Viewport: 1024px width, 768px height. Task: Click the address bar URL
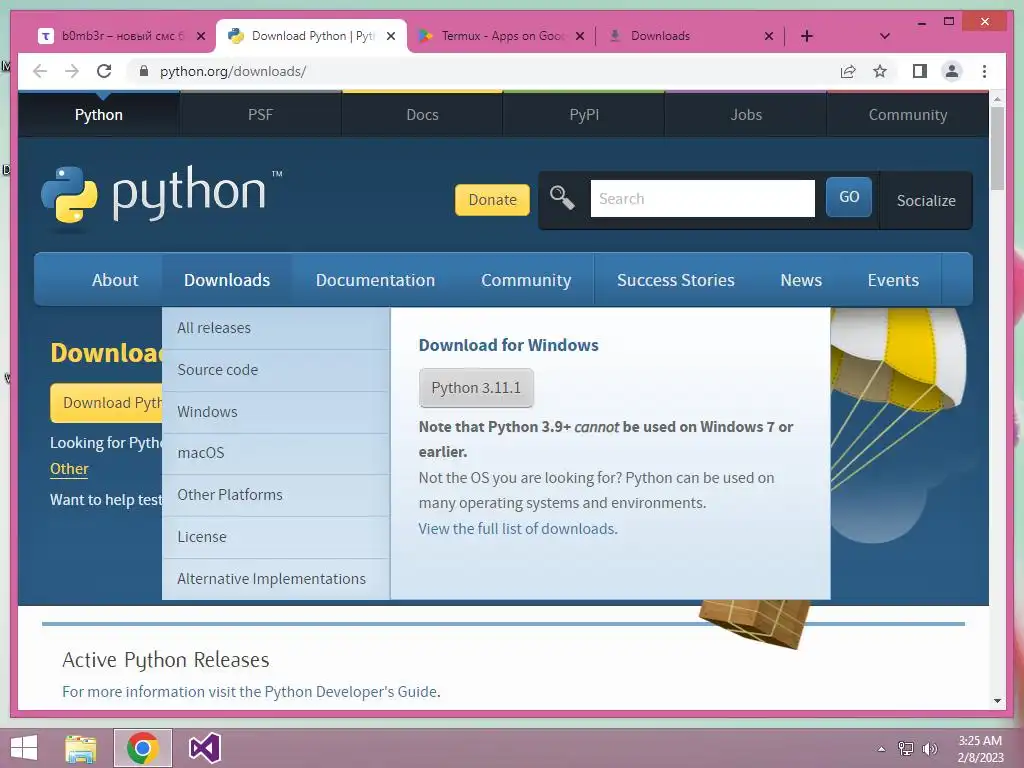click(233, 71)
